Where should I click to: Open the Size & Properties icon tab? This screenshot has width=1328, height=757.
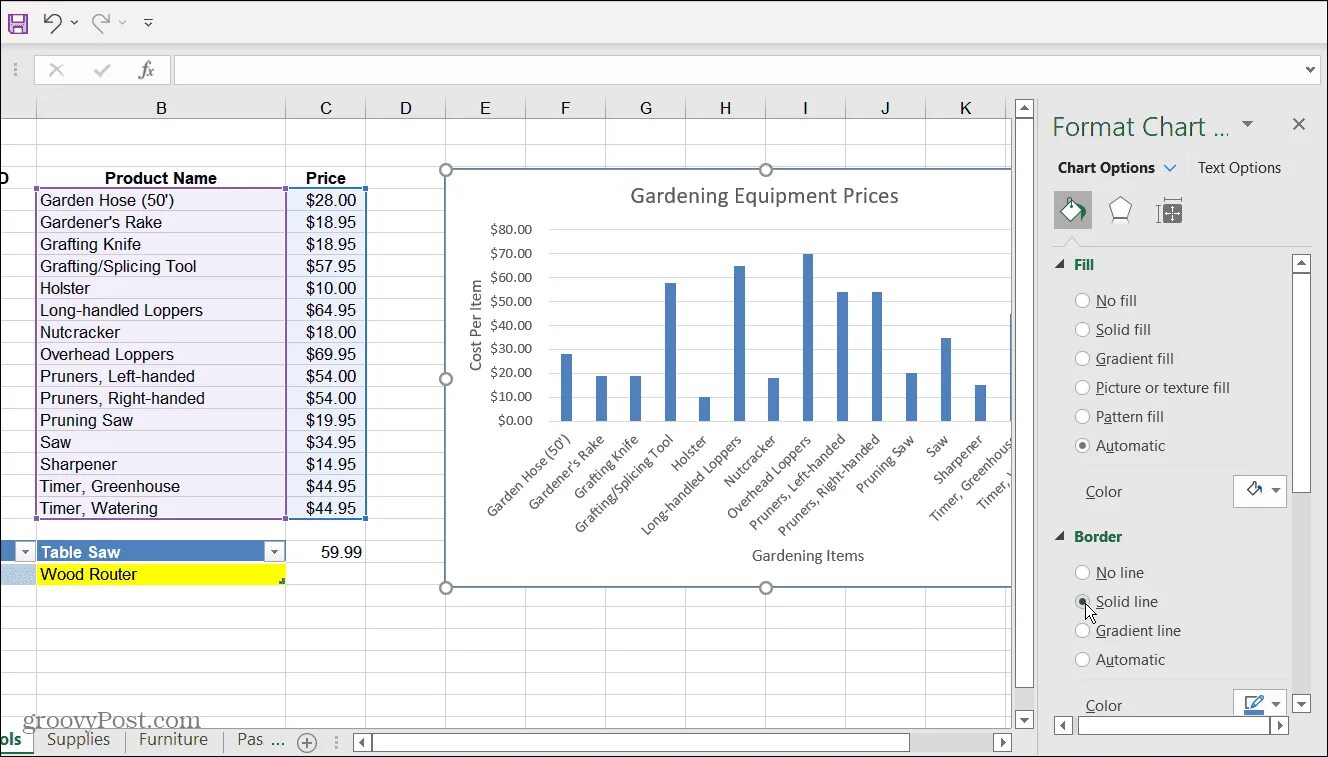click(1169, 211)
